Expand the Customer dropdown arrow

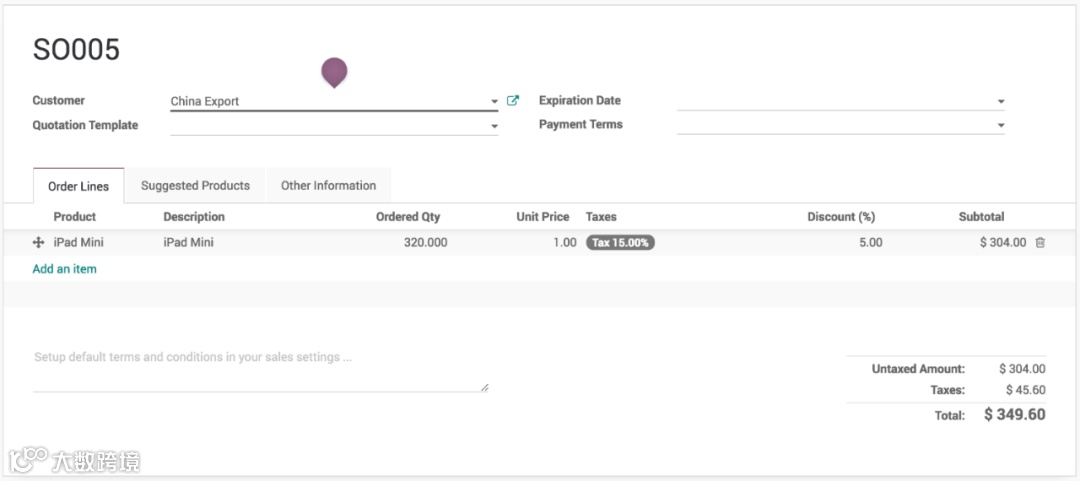tap(494, 102)
